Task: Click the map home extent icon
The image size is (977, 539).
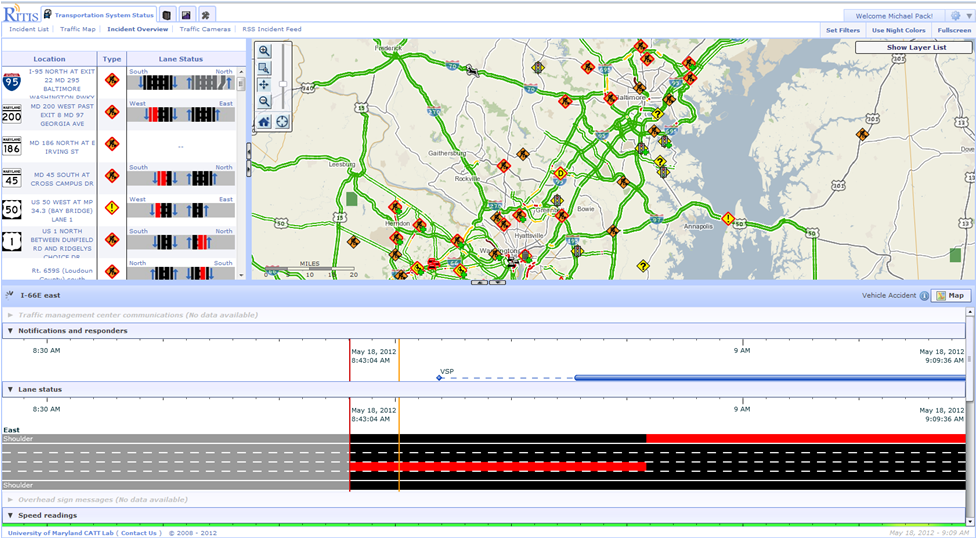Action: (264, 122)
